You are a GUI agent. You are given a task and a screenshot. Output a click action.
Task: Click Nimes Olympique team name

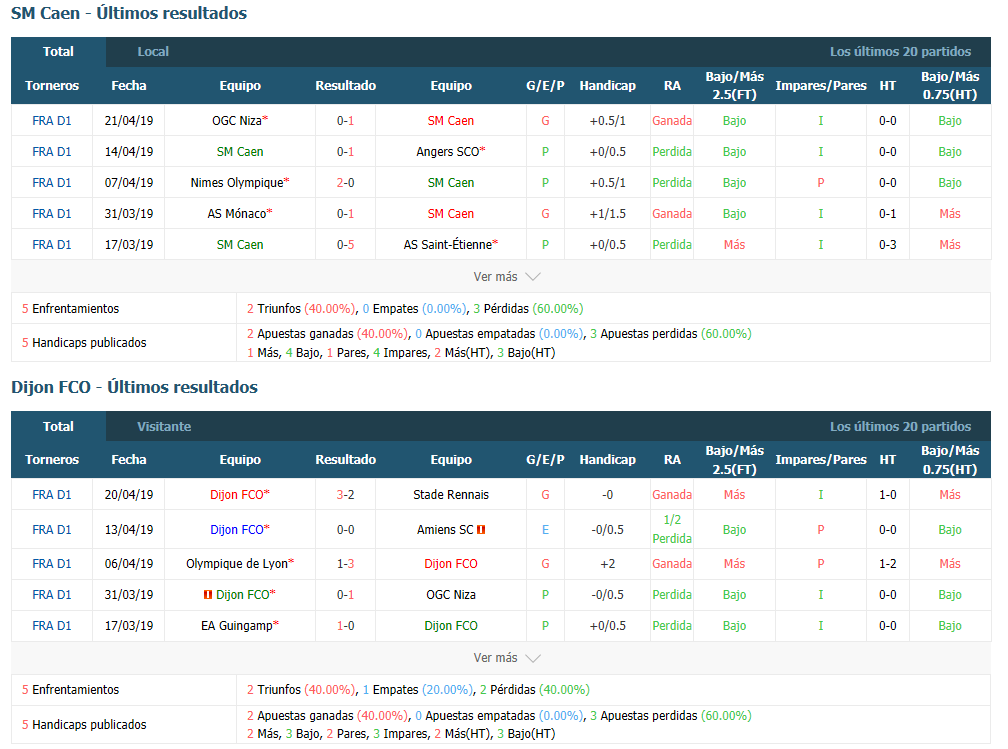point(237,183)
